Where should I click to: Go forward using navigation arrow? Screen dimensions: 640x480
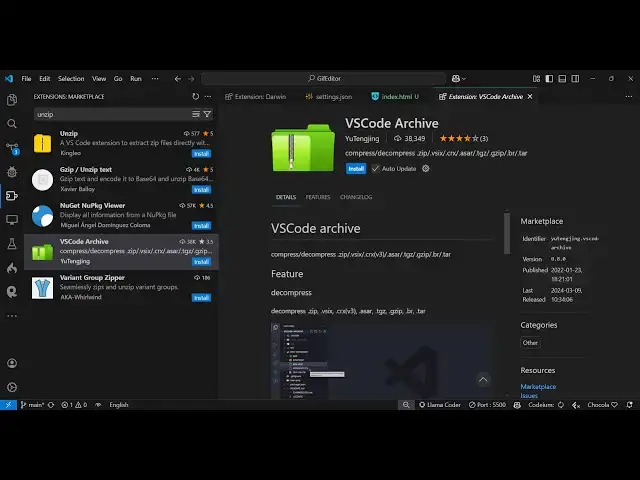(191, 79)
